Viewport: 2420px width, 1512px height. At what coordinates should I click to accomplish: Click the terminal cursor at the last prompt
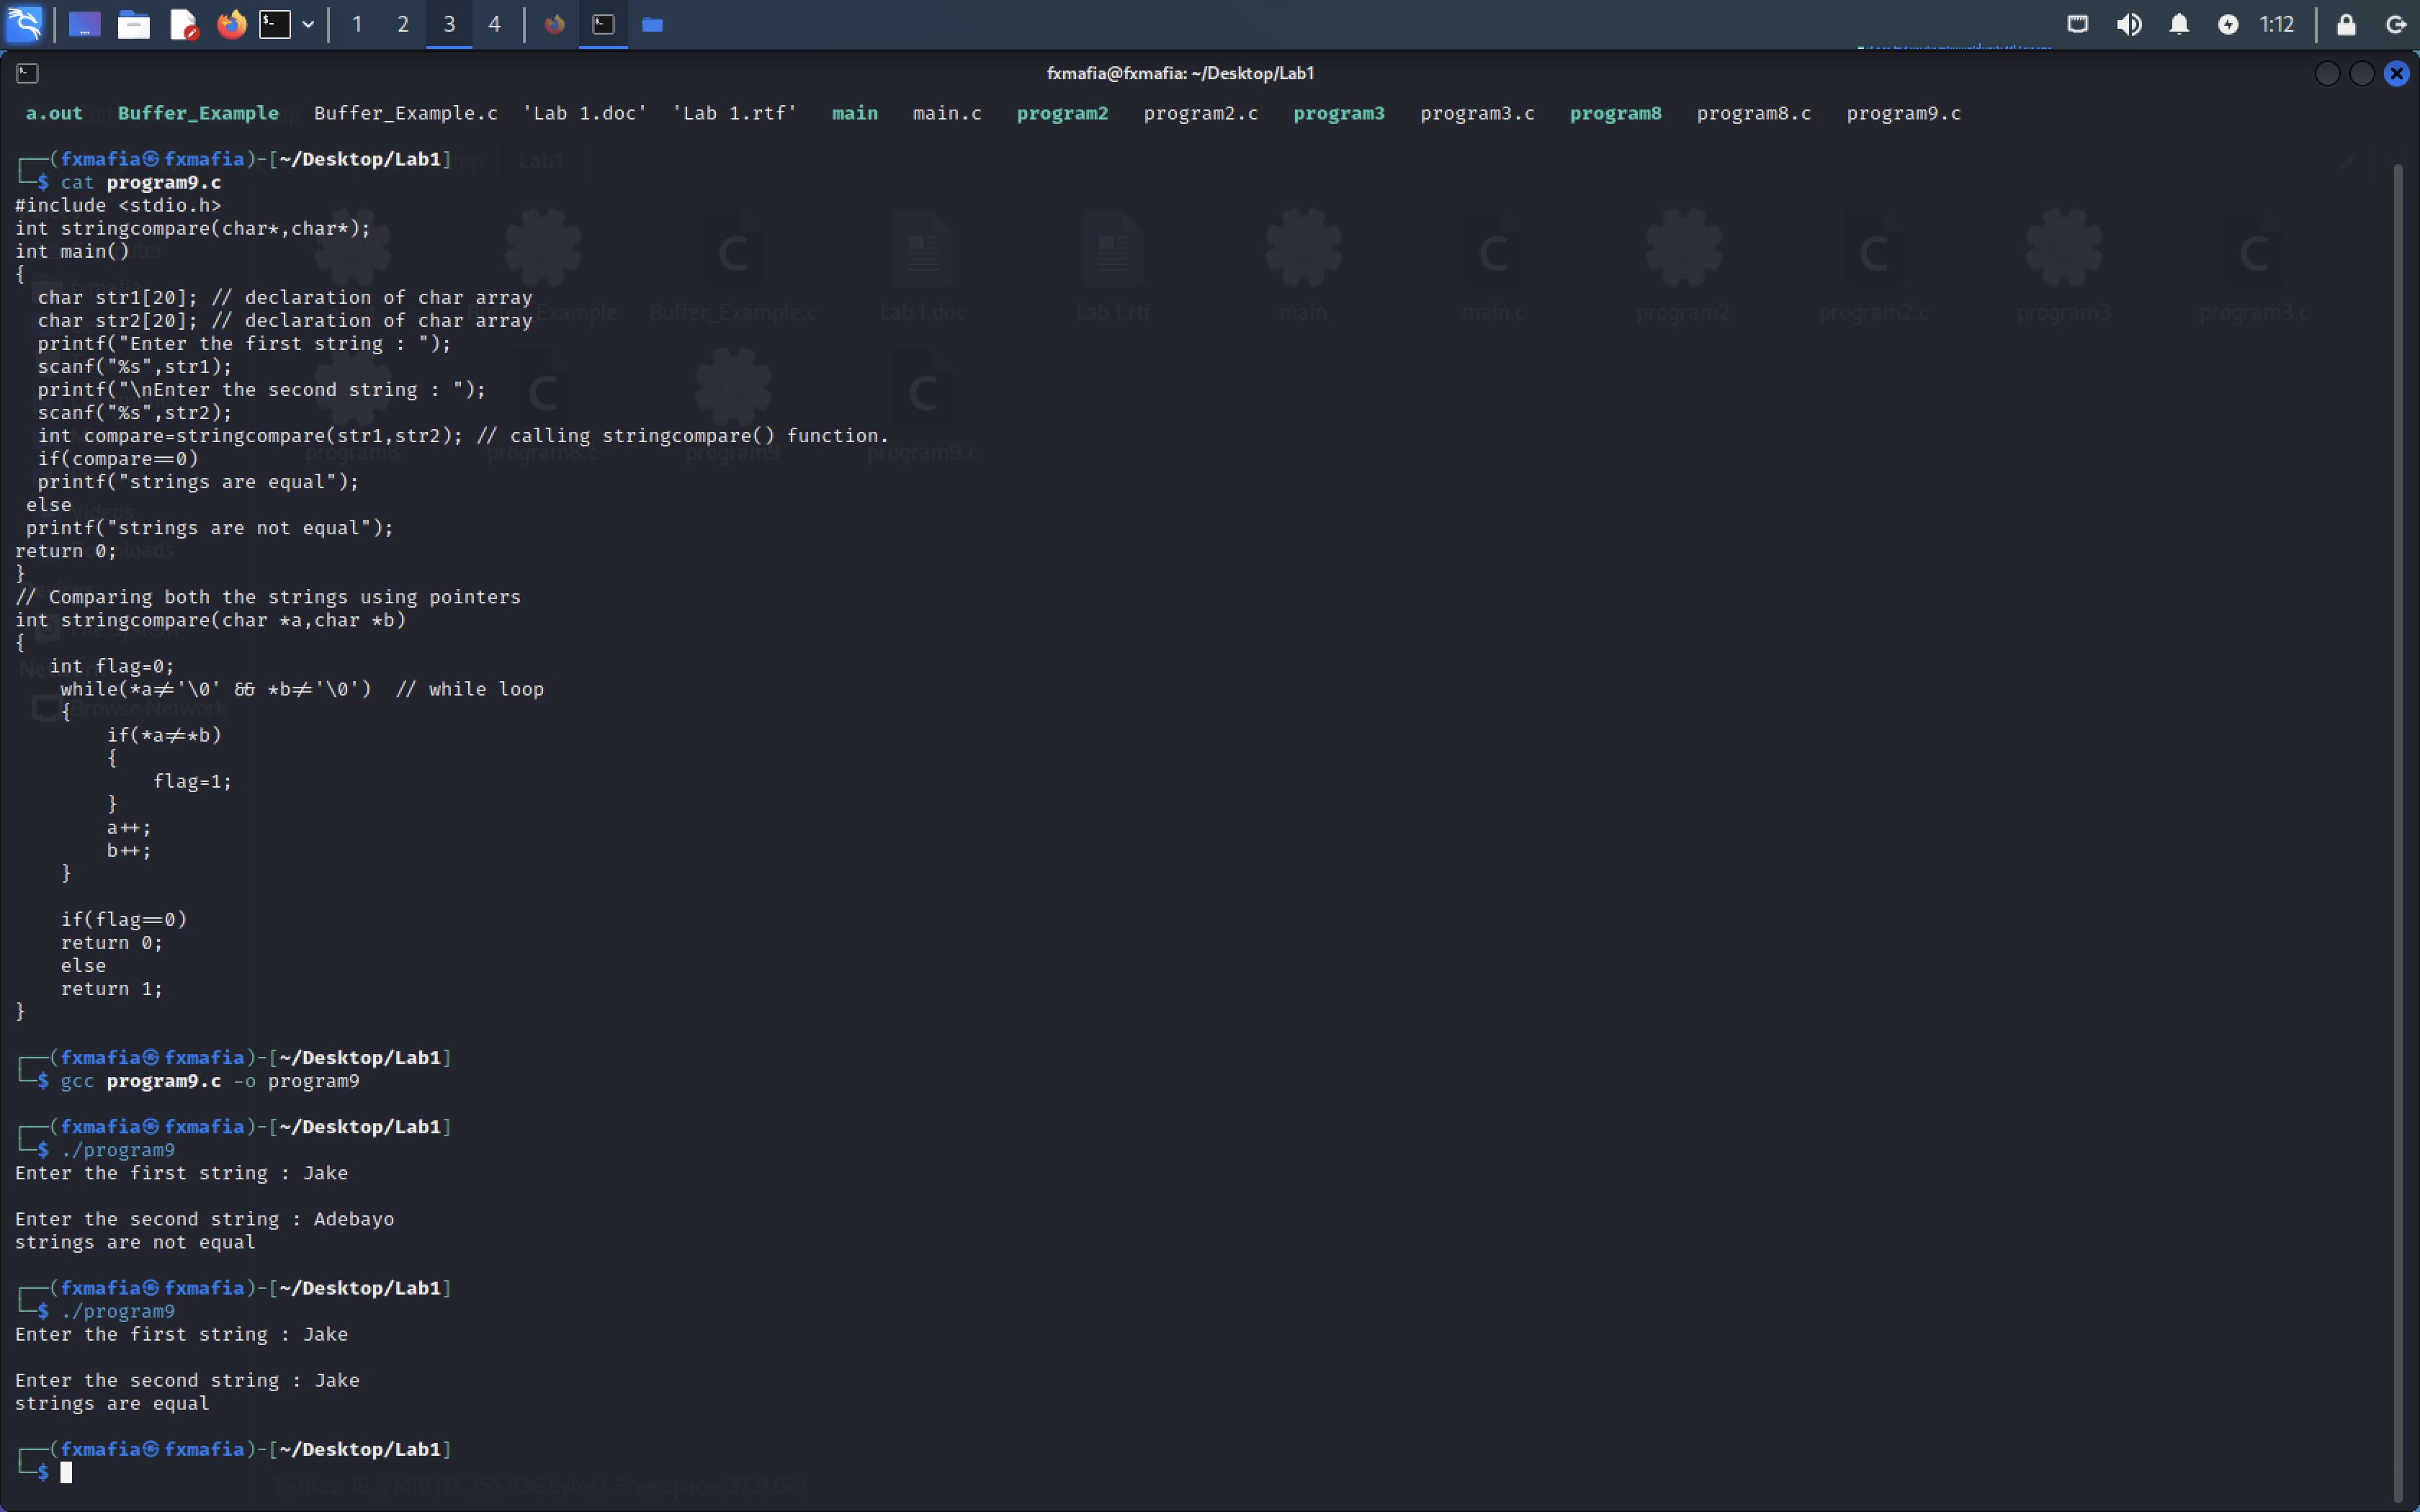66,1472
